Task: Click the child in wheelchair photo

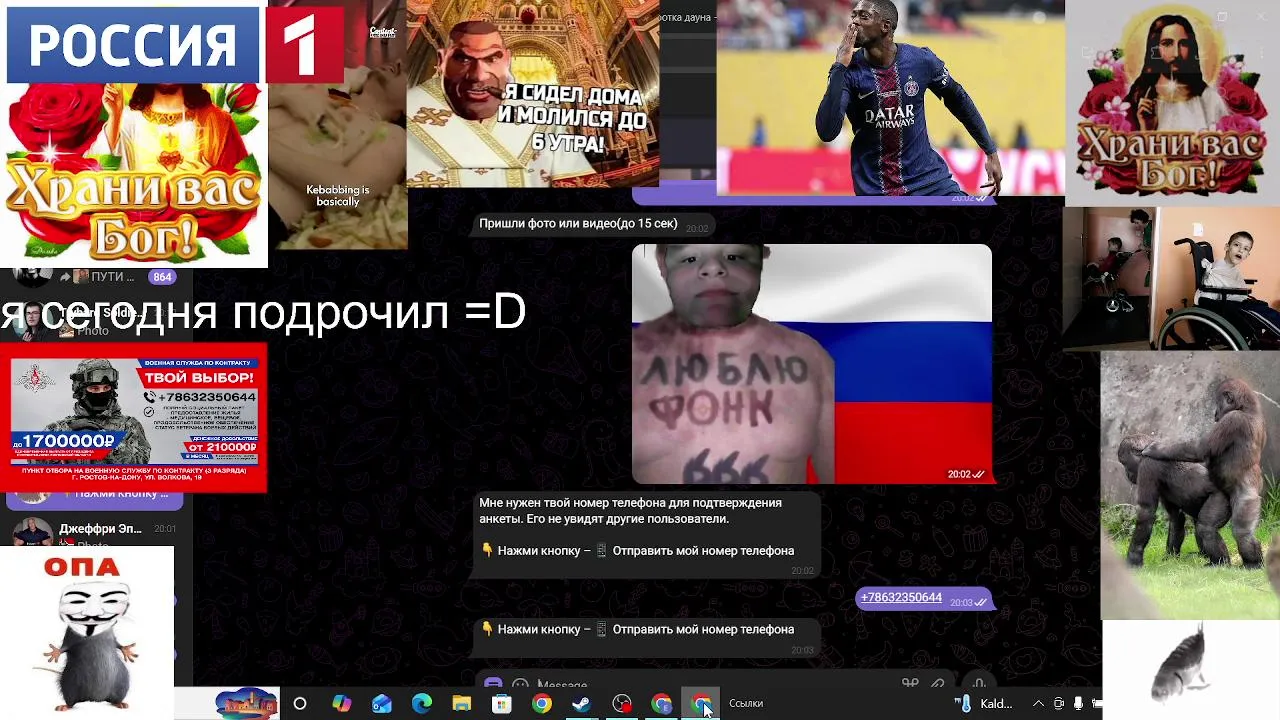Action: click(x=1172, y=278)
